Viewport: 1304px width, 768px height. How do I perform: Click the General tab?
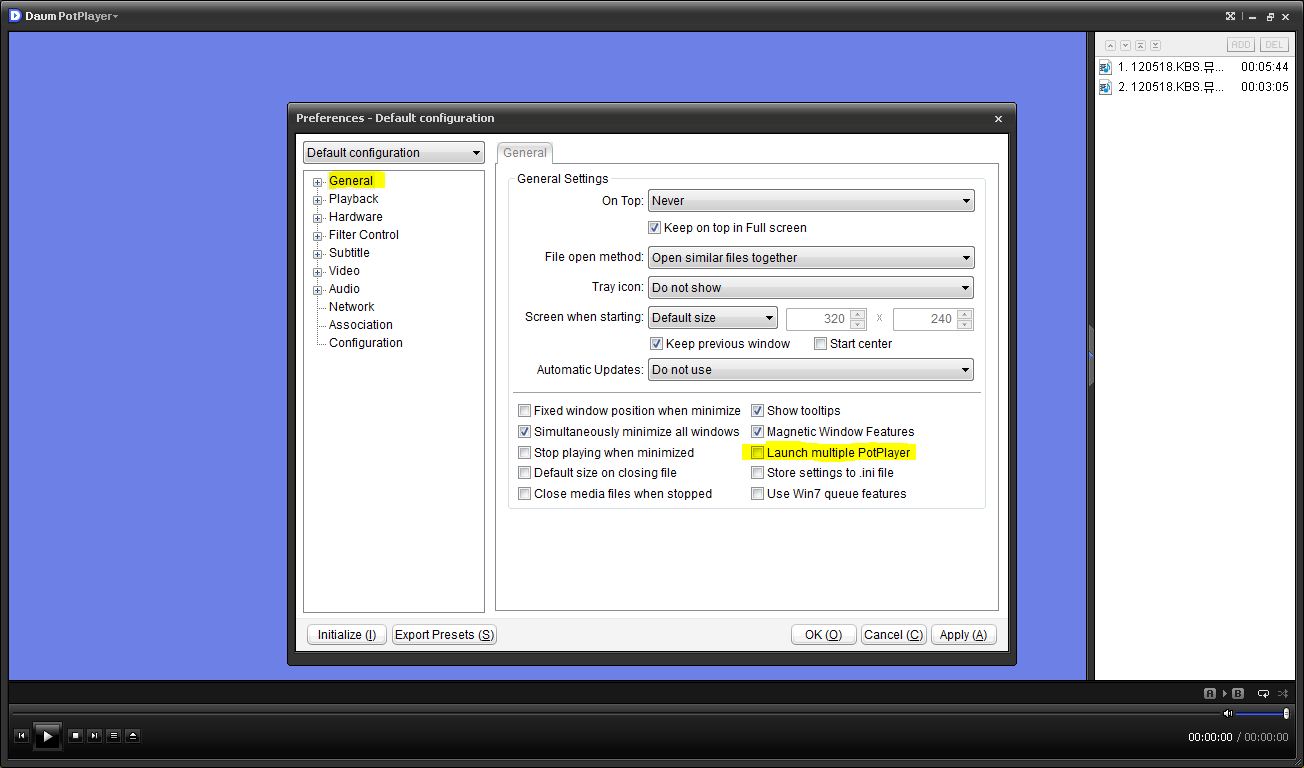[525, 153]
